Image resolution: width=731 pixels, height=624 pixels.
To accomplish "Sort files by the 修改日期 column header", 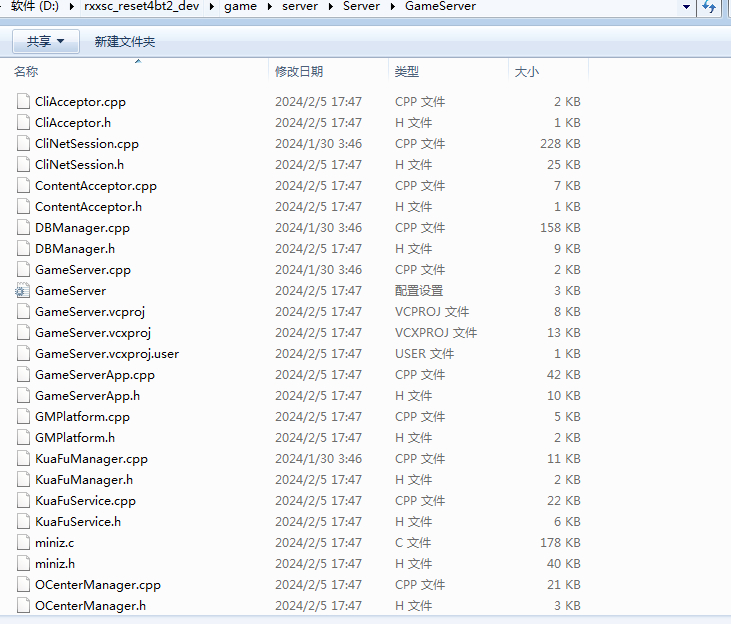I will 299,72.
